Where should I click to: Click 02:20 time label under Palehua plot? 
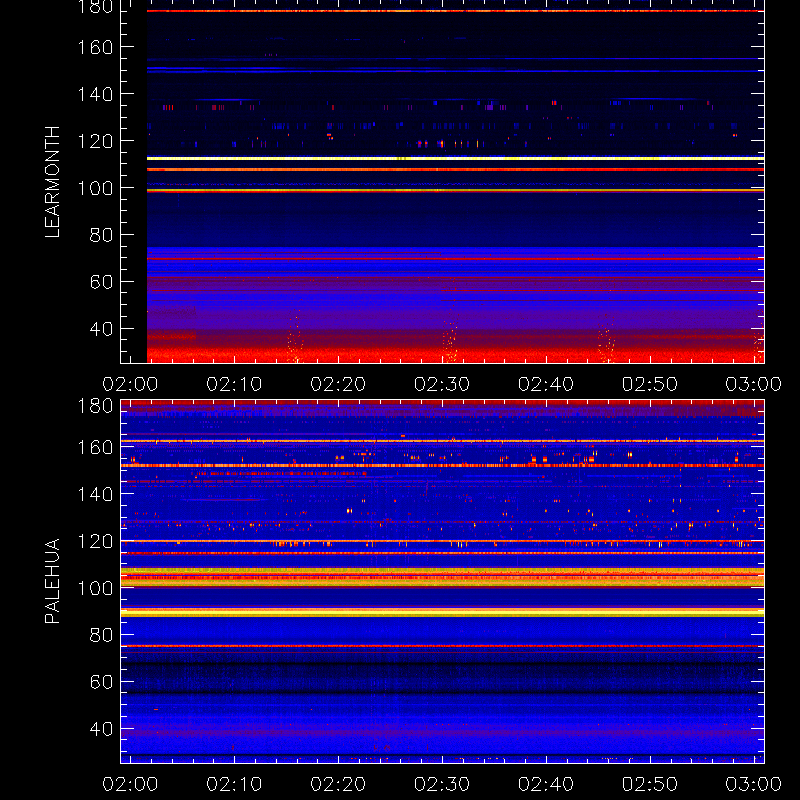(338, 784)
